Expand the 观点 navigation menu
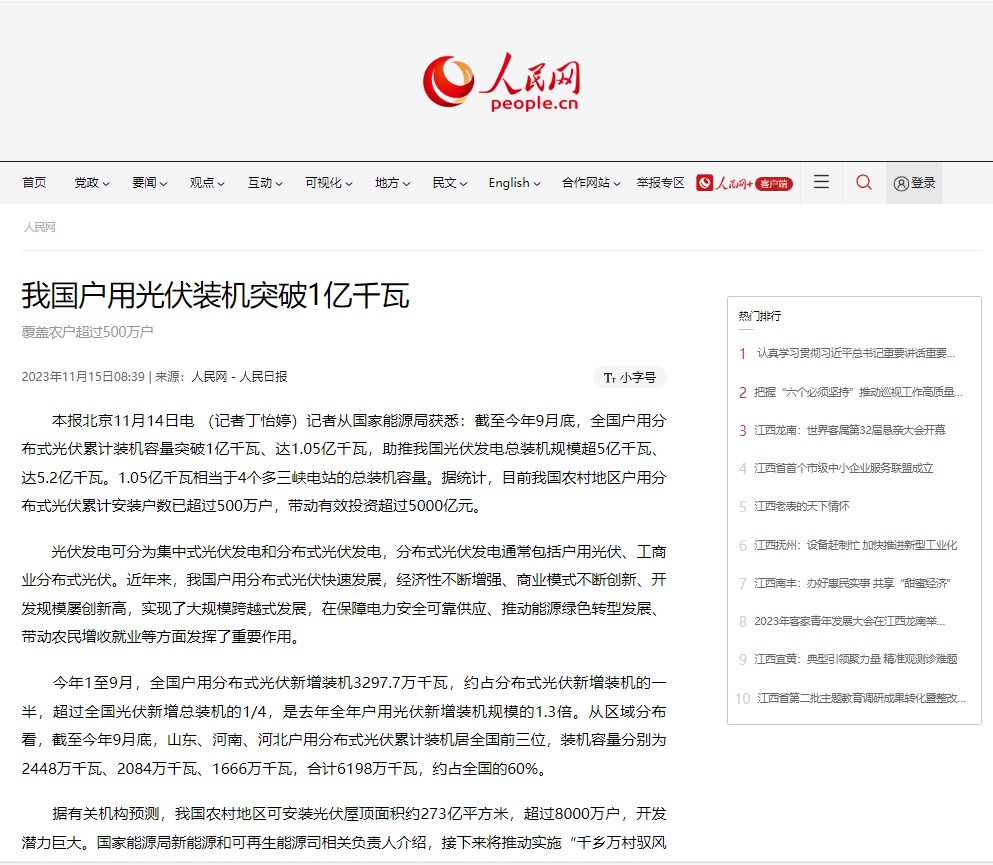The height and width of the screenshot is (865, 993). tap(207, 183)
